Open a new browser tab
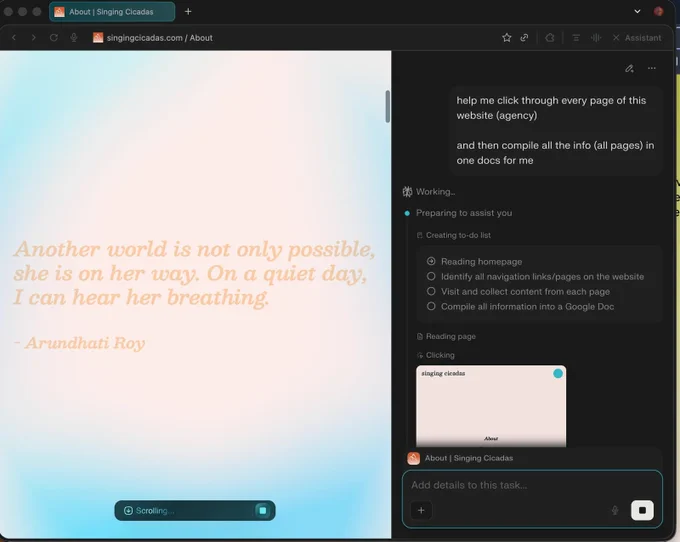Screen dimensions: 680x542 tap(188, 12)
